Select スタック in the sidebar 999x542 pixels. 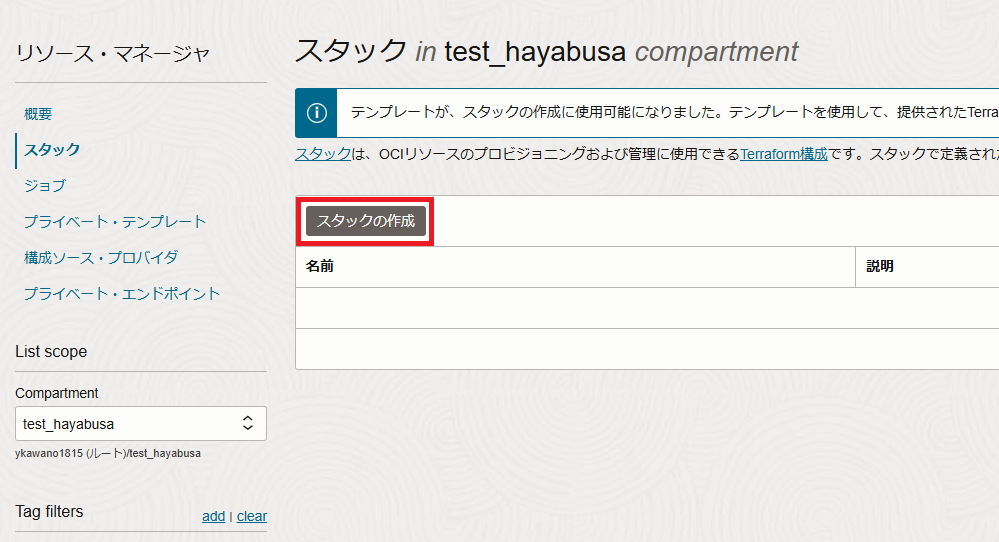pos(52,150)
